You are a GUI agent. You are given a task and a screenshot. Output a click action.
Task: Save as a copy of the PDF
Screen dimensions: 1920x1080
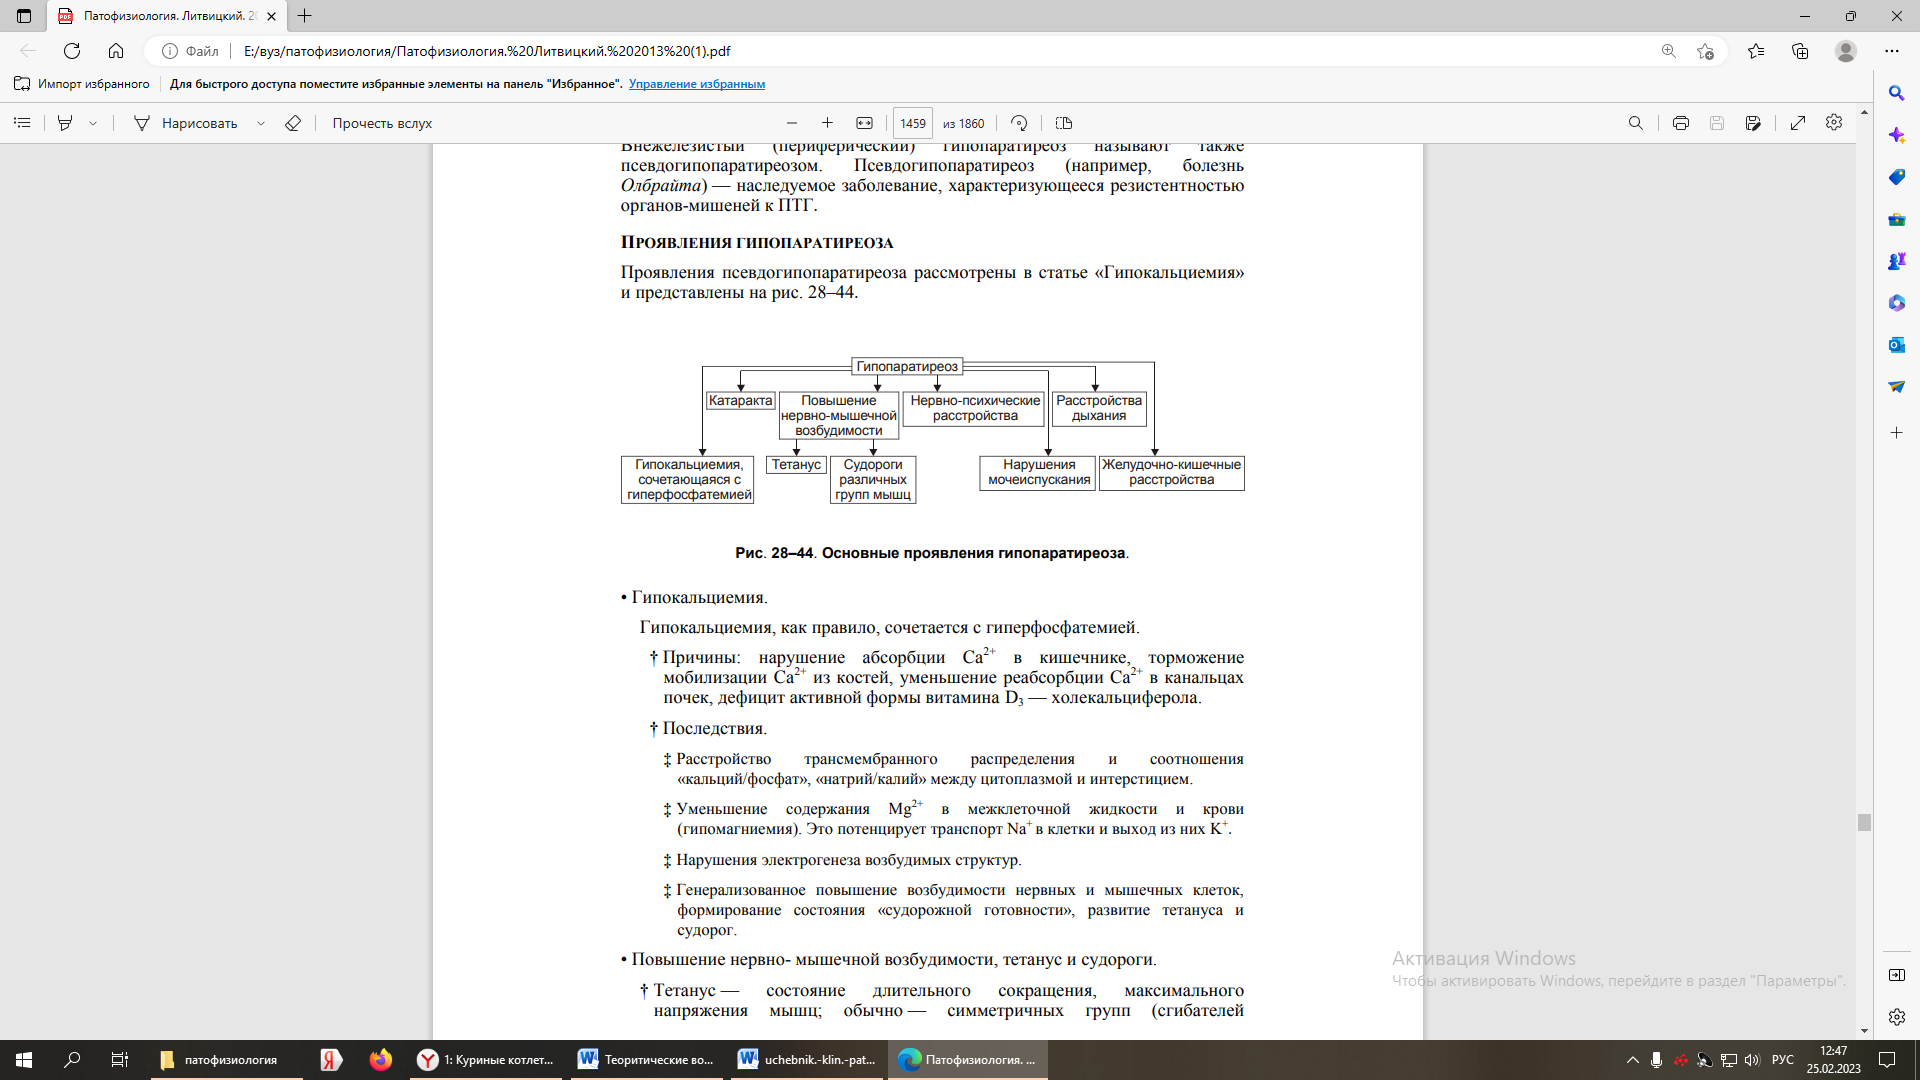click(1753, 123)
